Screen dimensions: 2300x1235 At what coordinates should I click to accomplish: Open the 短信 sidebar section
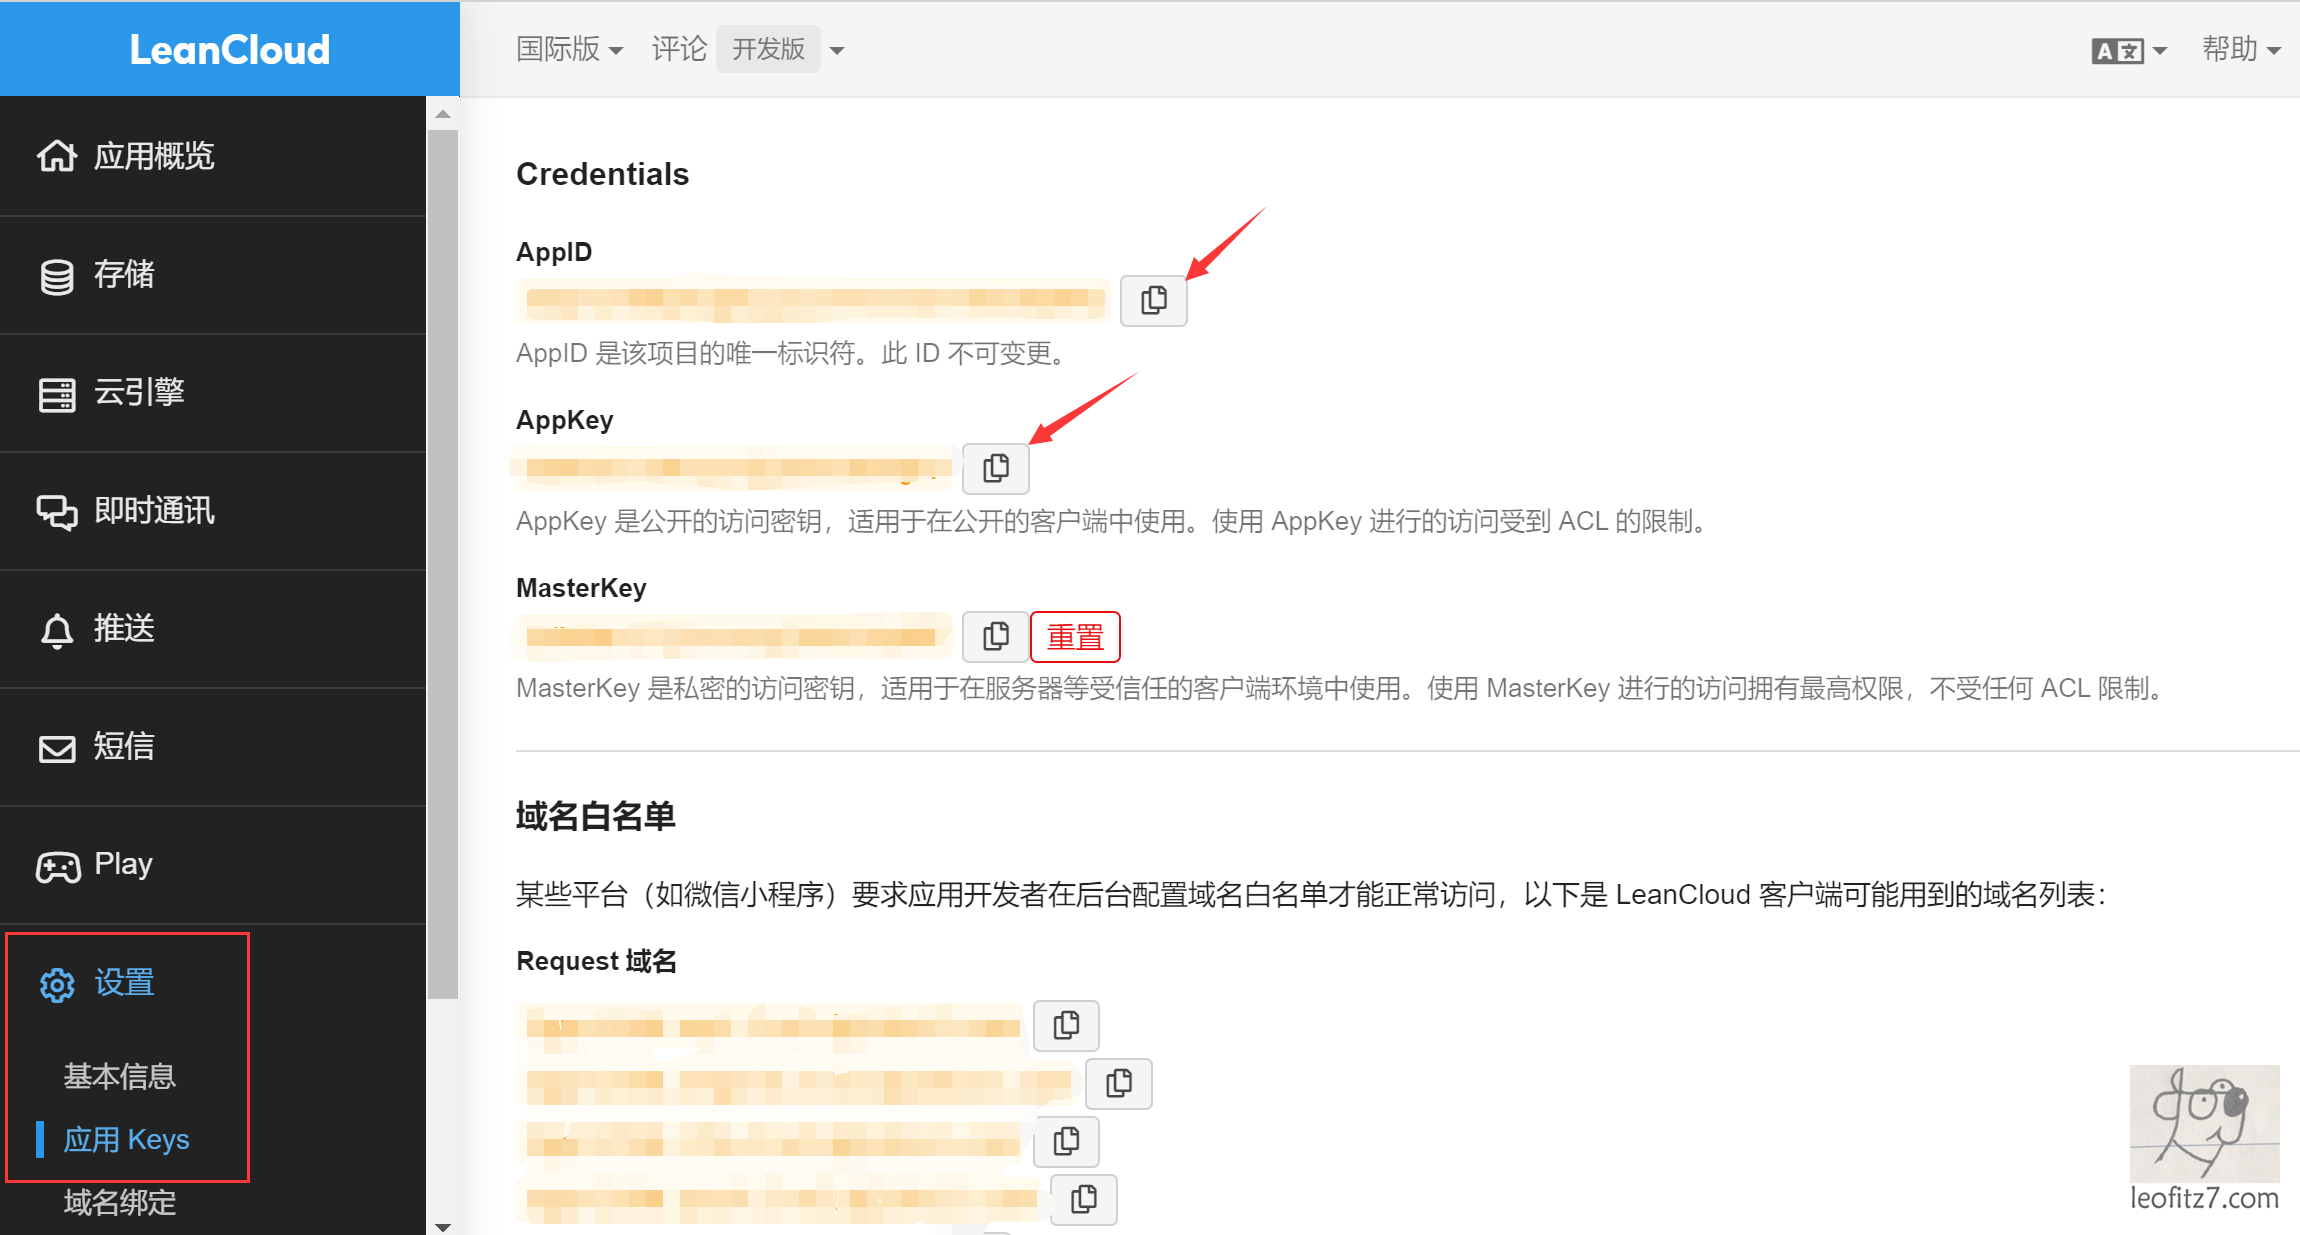(x=123, y=747)
